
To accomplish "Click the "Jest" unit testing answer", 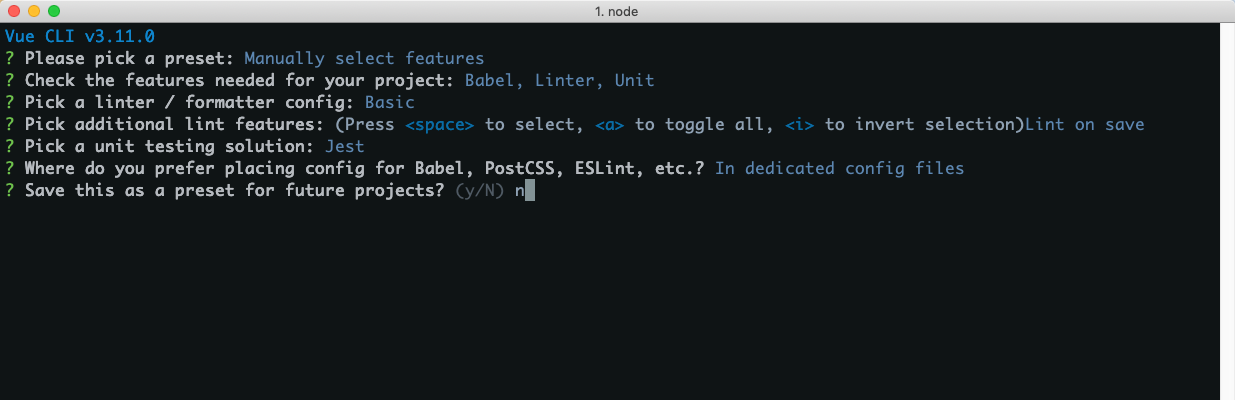I will pyautogui.click(x=344, y=146).
